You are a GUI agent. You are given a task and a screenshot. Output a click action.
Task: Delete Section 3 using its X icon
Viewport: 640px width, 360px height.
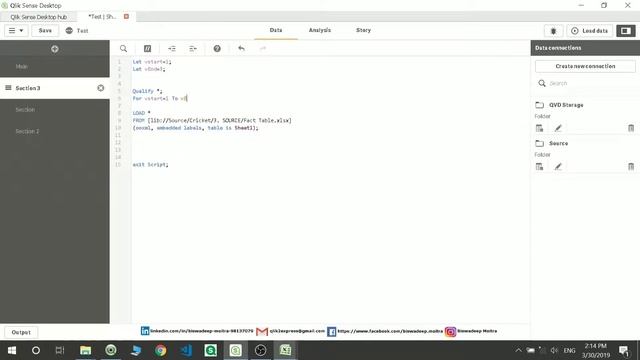[x=101, y=88]
